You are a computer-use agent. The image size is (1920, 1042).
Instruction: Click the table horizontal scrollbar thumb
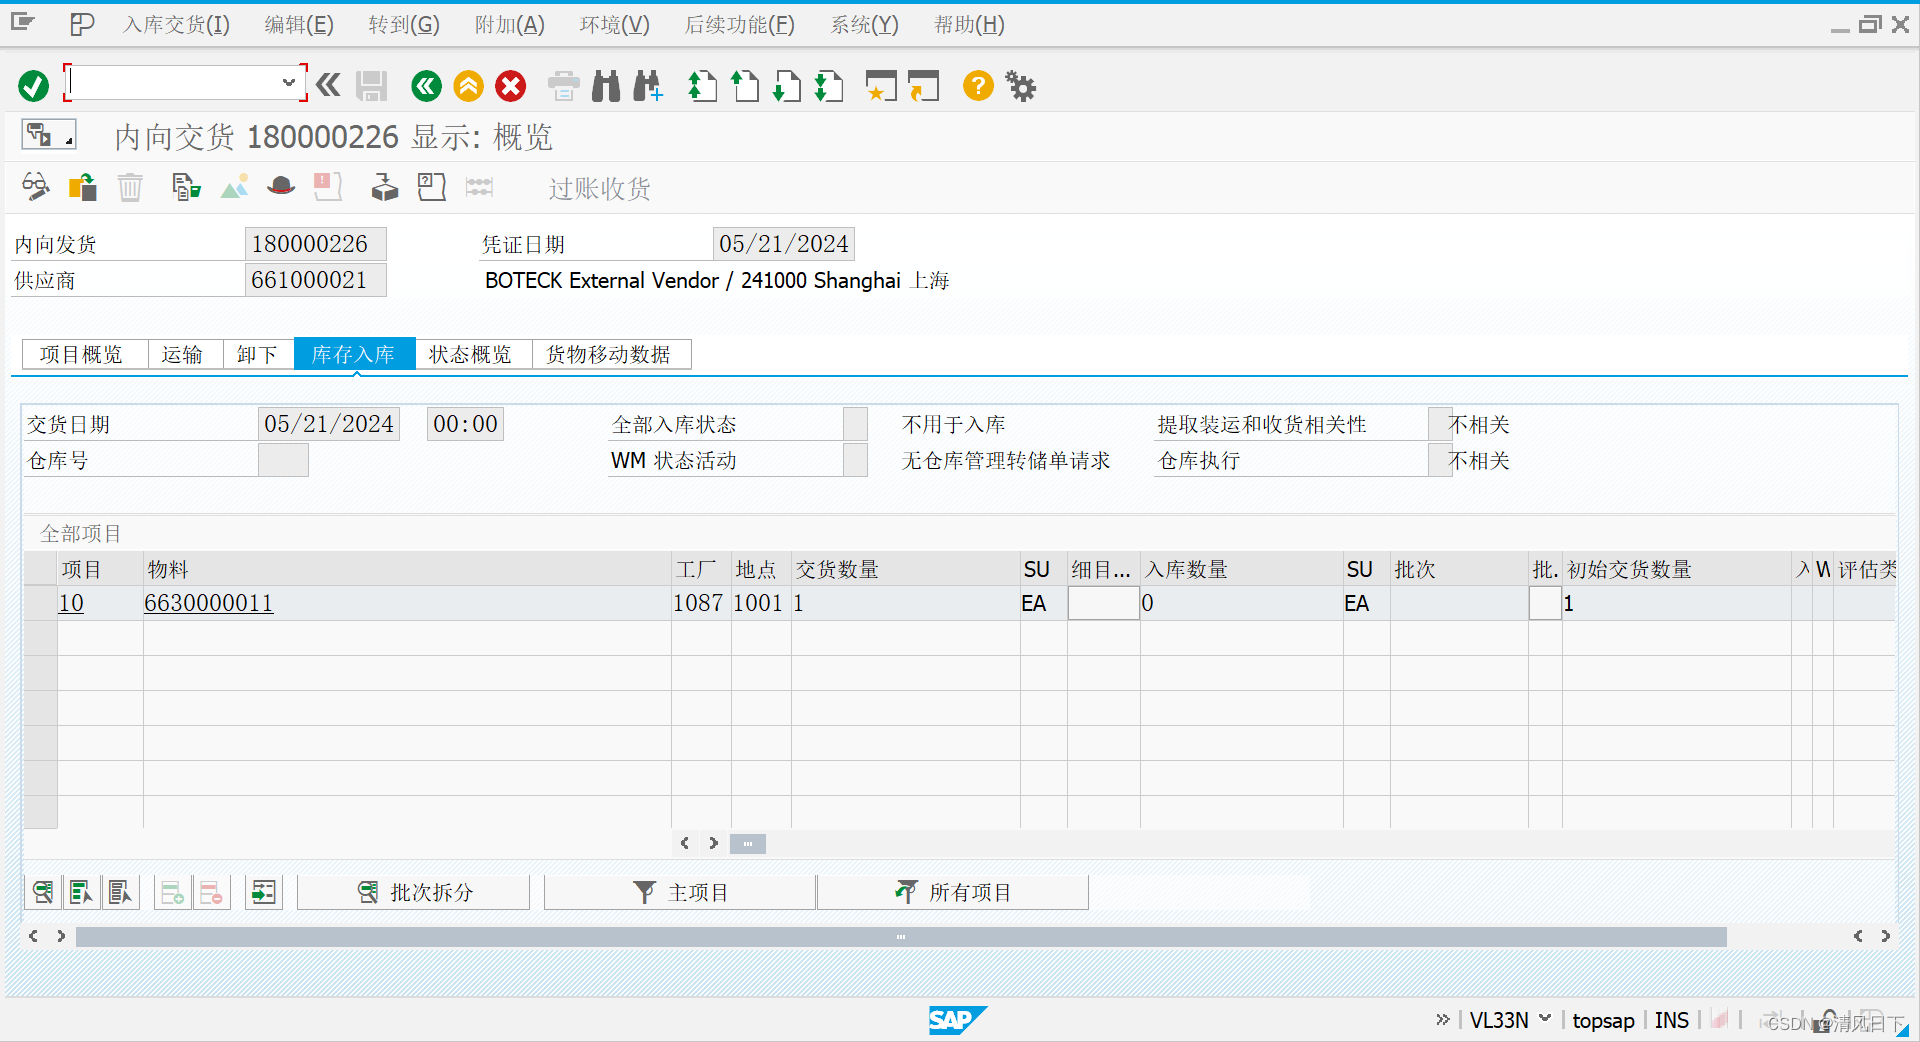pos(748,844)
